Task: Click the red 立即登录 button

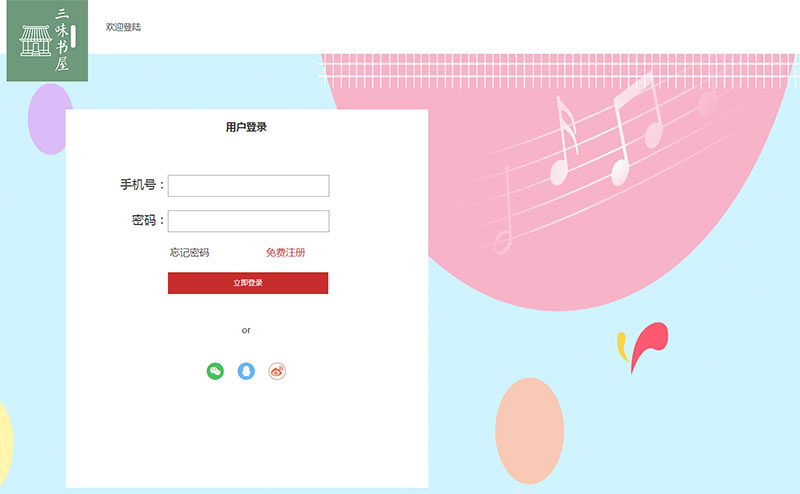Action: pyautogui.click(x=248, y=283)
